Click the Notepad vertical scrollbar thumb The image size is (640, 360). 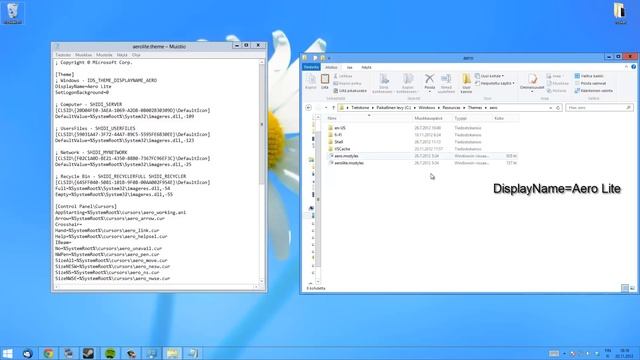(x=262, y=124)
